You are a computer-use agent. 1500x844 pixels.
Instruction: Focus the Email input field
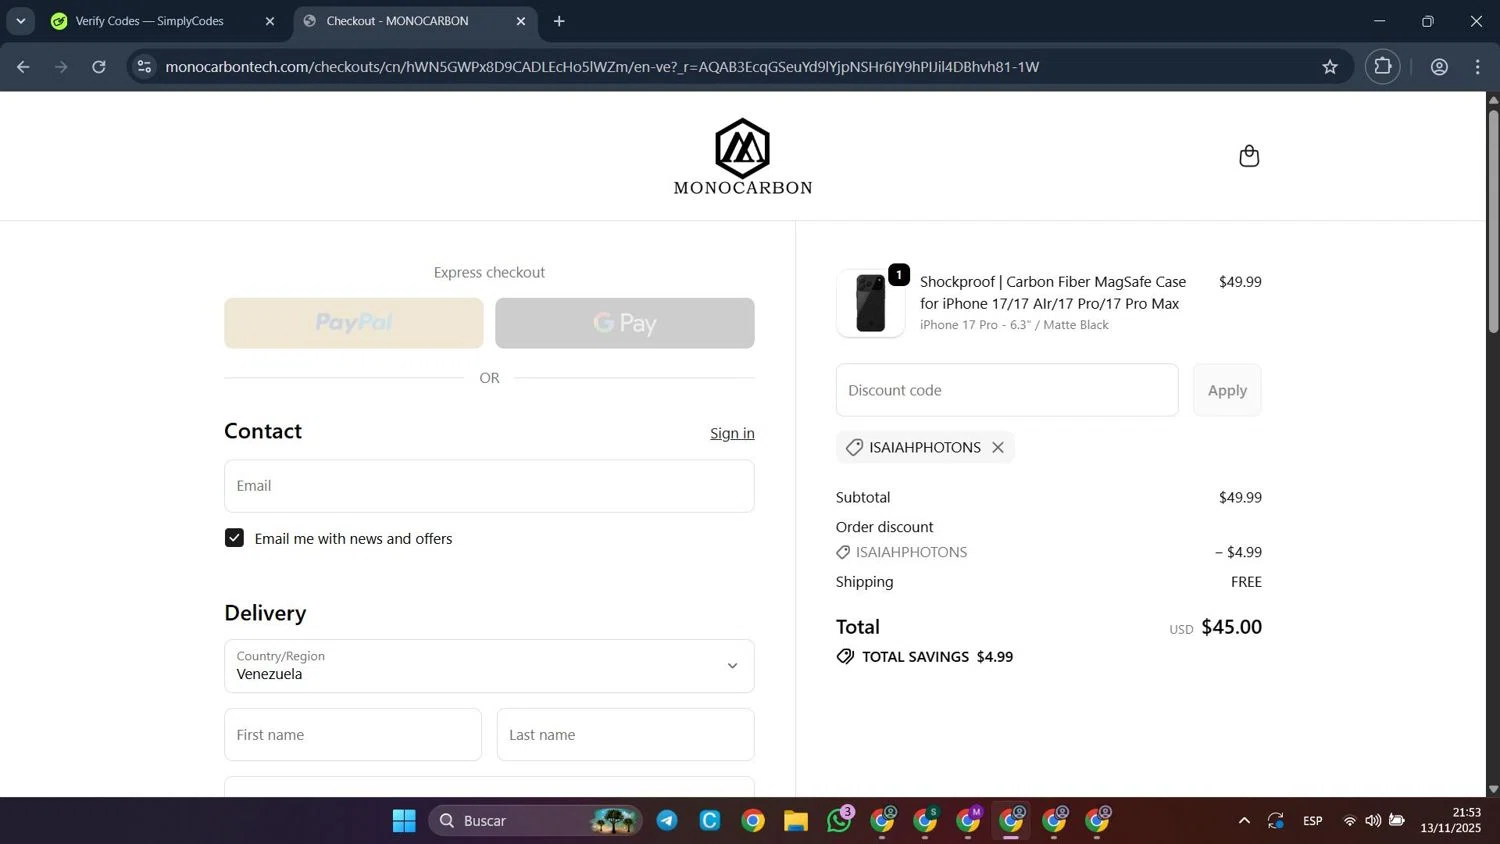coord(489,486)
